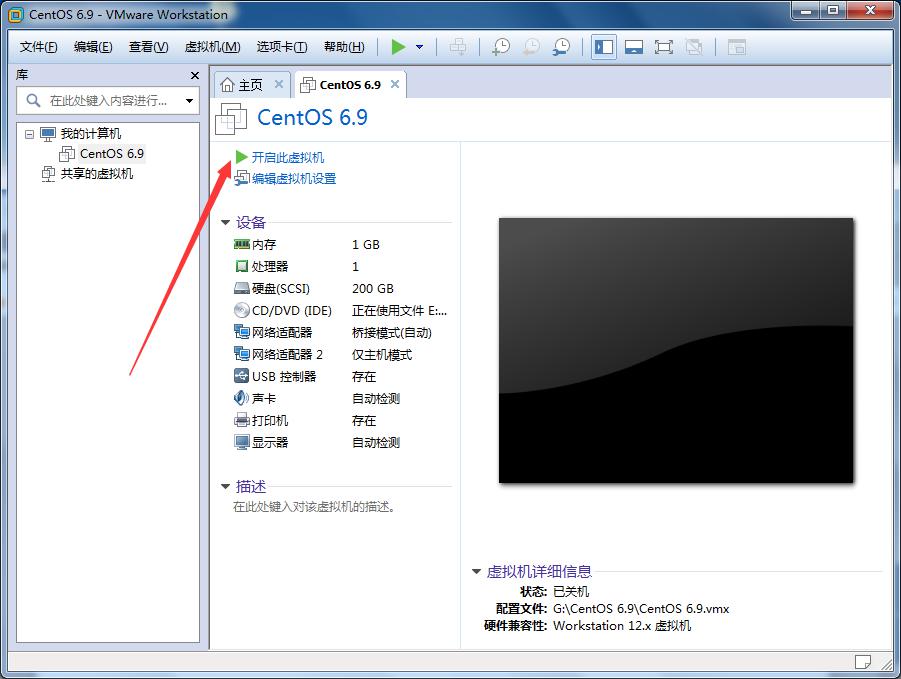Image resolution: width=901 pixels, height=679 pixels.
Task: Click the 声卡 sound card icon
Action: [241, 398]
